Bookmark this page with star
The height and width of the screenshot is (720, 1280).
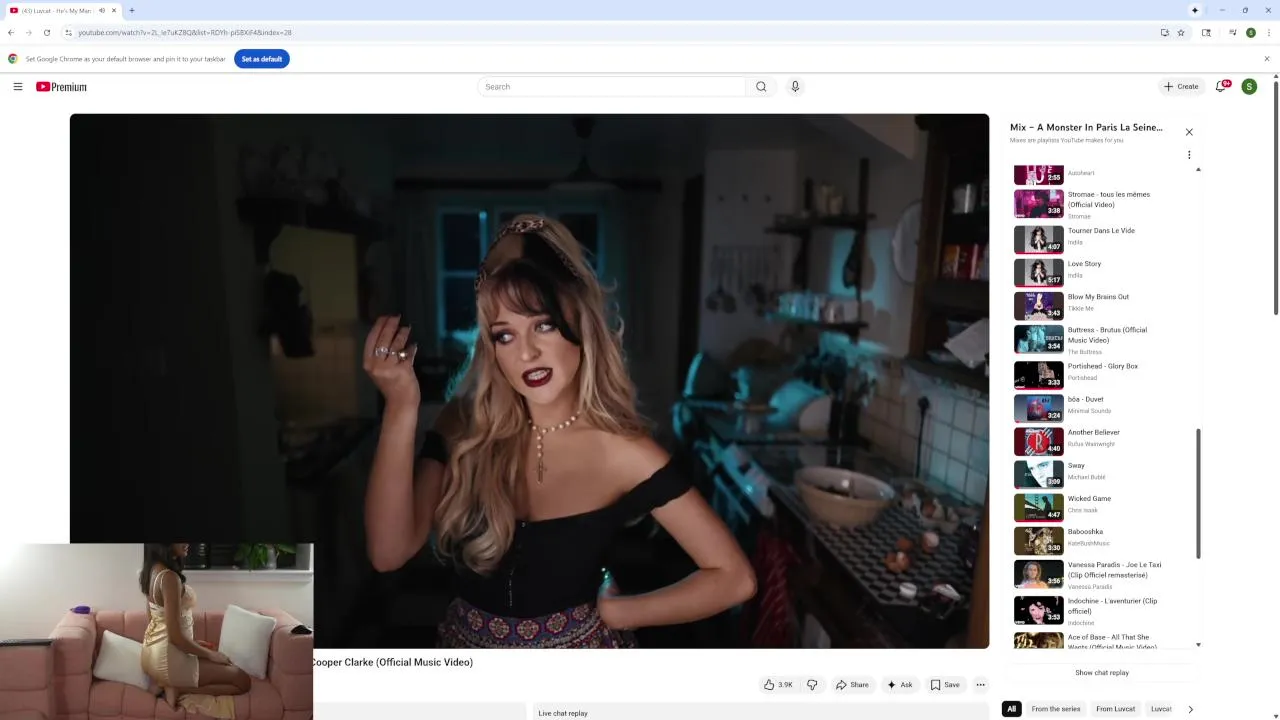point(1181,32)
